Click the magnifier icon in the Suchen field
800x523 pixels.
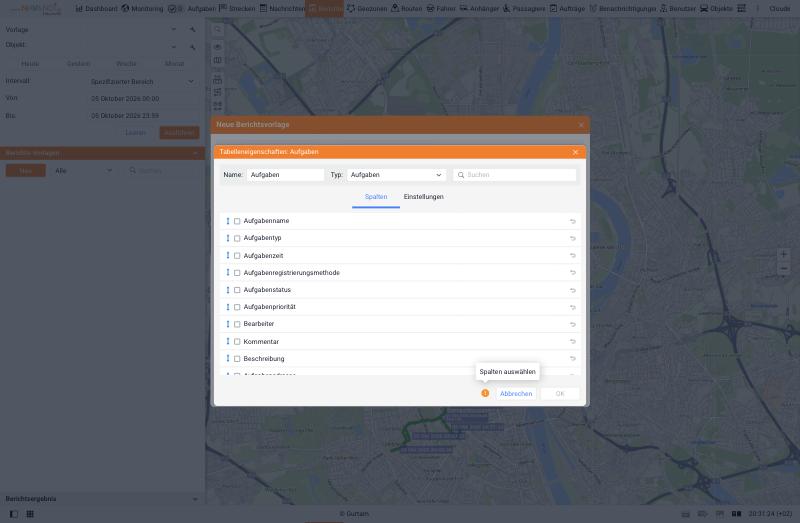pos(461,175)
